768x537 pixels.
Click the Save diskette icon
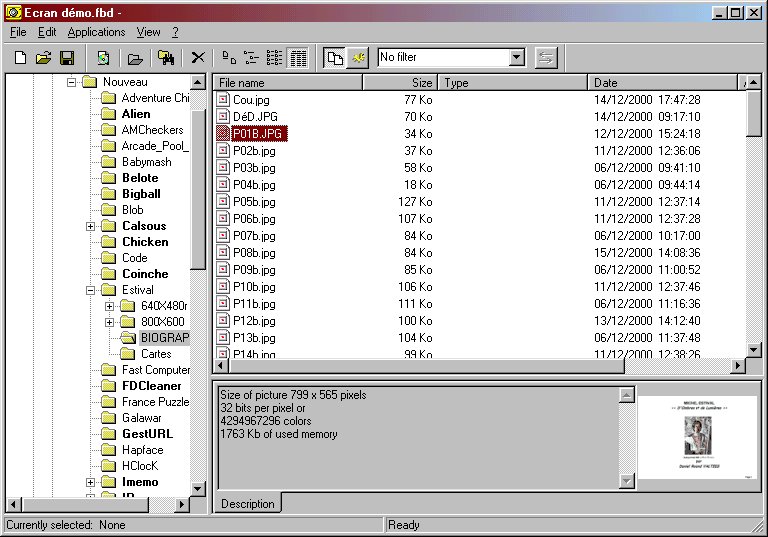tap(68, 58)
